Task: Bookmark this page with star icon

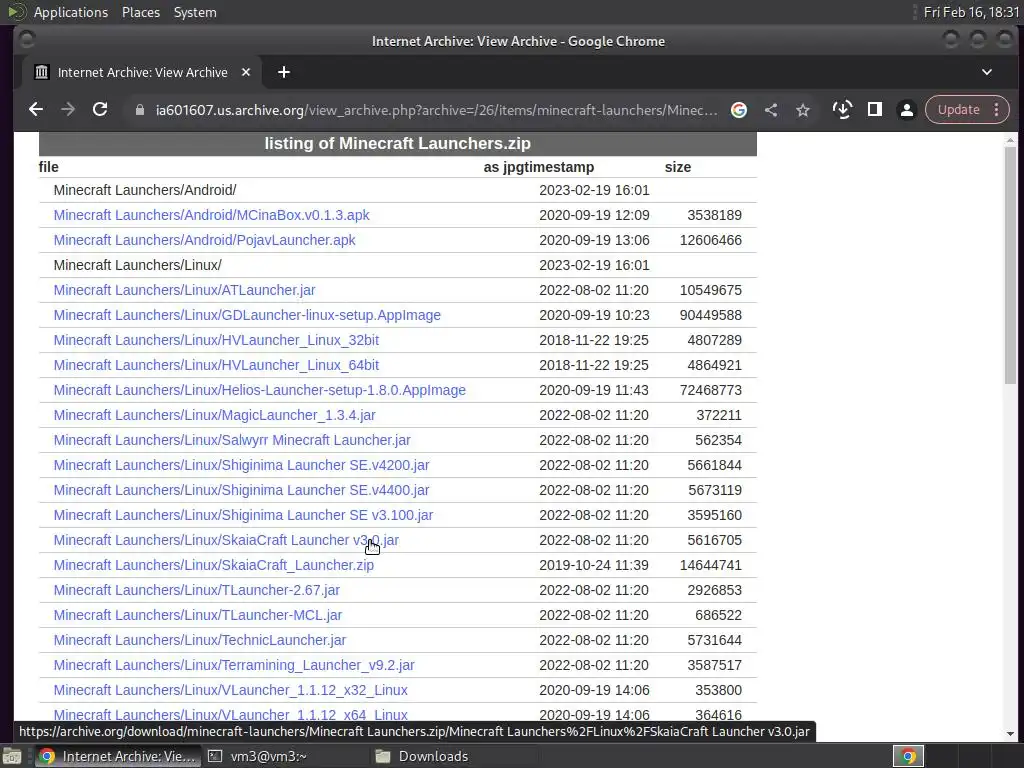Action: point(803,110)
